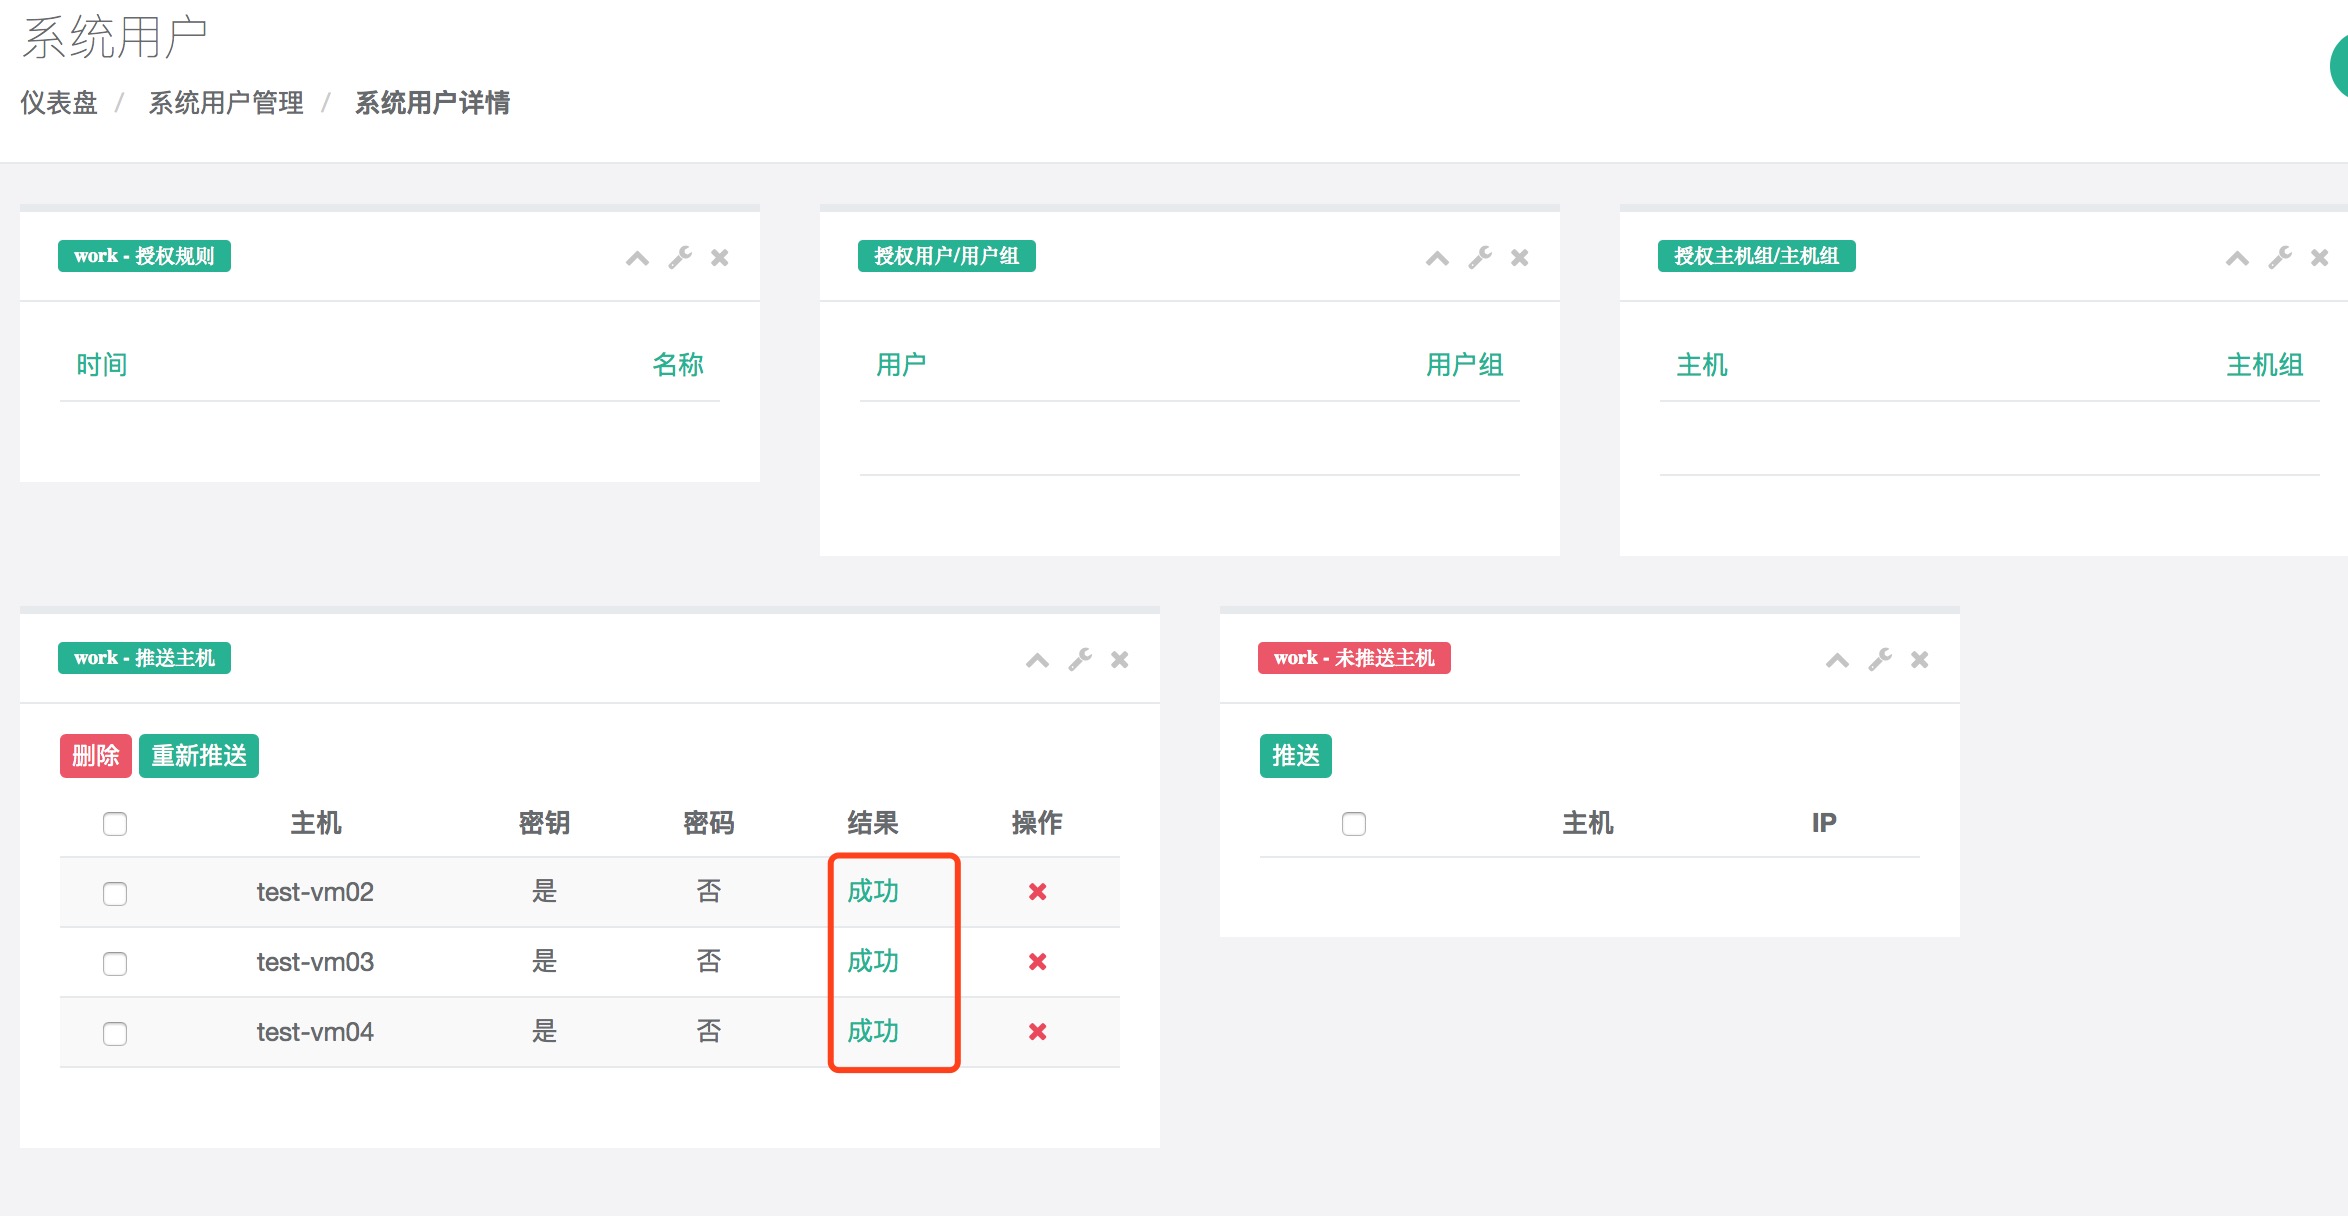
Task: Tick the checkbox for test-vm04
Action: [115, 1033]
